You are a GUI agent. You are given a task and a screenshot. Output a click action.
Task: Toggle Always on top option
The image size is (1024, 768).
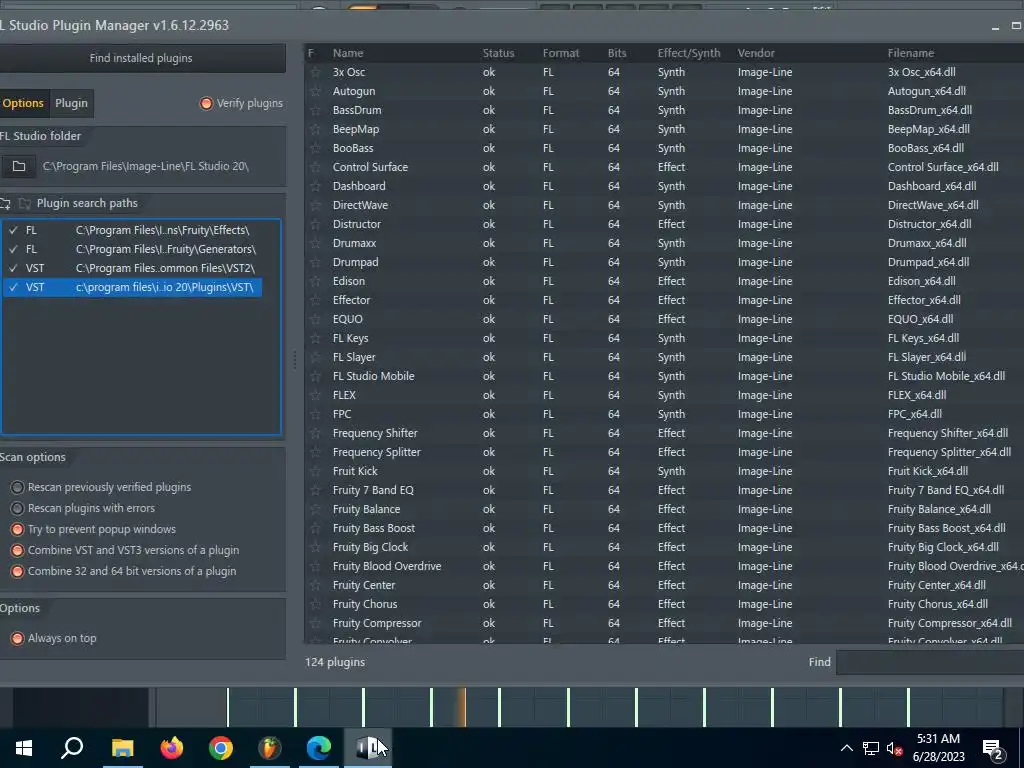pos(54,638)
